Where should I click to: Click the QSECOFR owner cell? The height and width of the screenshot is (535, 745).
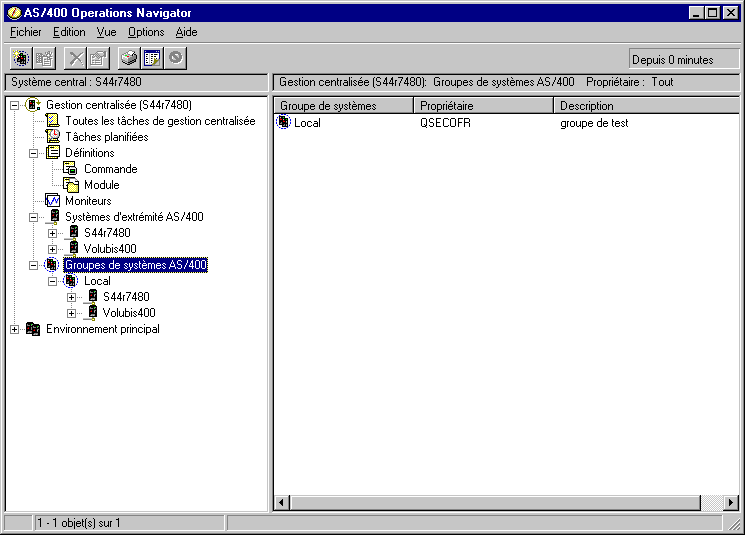pos(445,123)
